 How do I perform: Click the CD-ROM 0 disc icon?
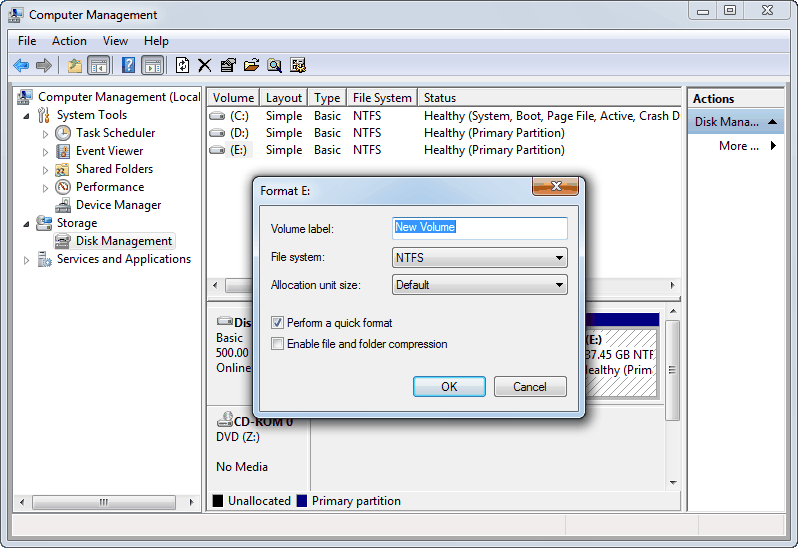coord(224,419)
